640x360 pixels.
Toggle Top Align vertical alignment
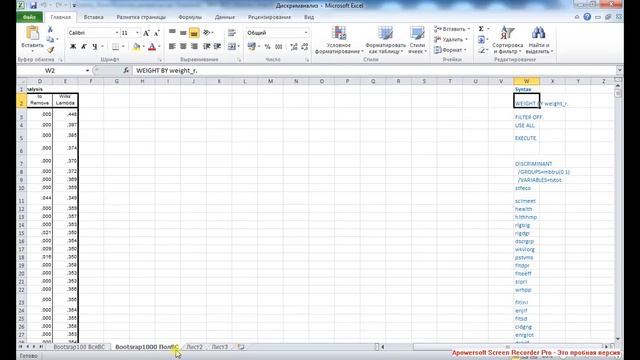[172, 33]
